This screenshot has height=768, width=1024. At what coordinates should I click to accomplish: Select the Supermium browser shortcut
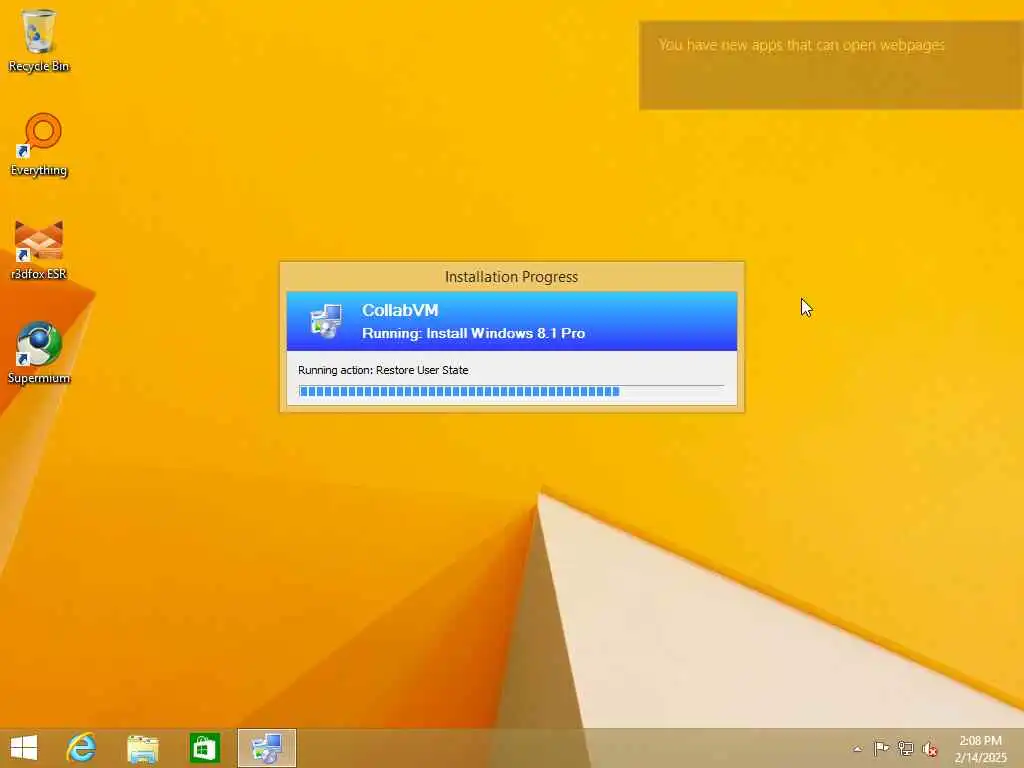[39, 353]
